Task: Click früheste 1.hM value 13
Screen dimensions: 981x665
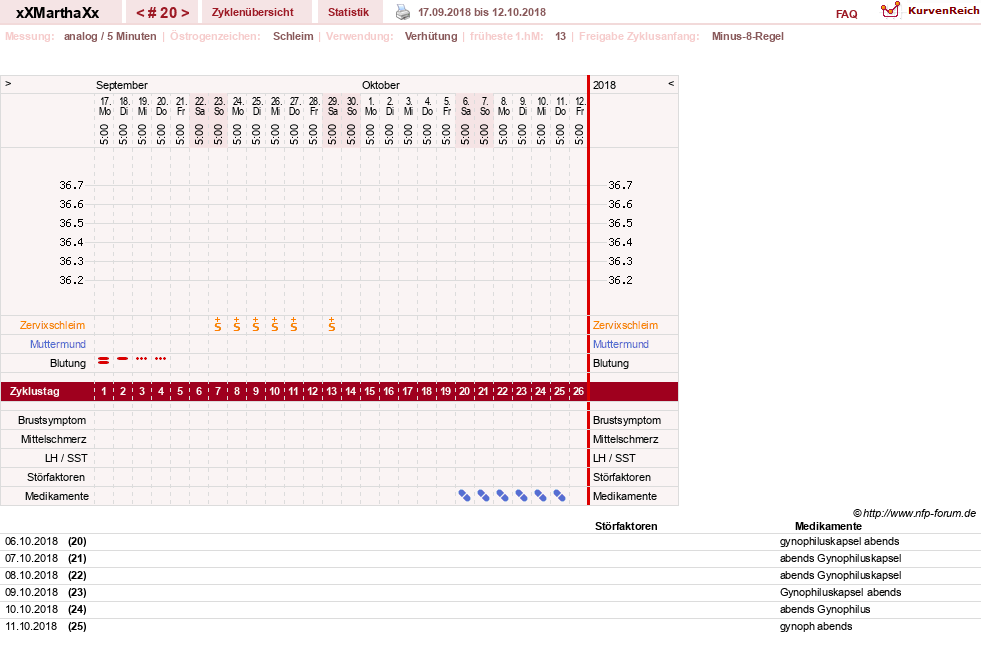Action: 561,36
